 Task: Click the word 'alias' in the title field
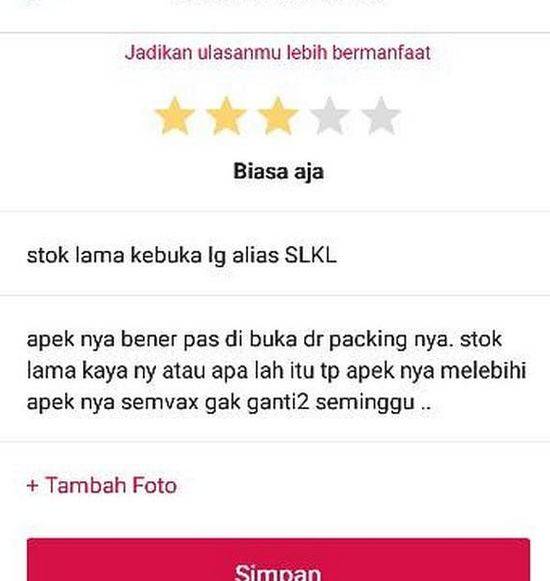coord(255,255)
